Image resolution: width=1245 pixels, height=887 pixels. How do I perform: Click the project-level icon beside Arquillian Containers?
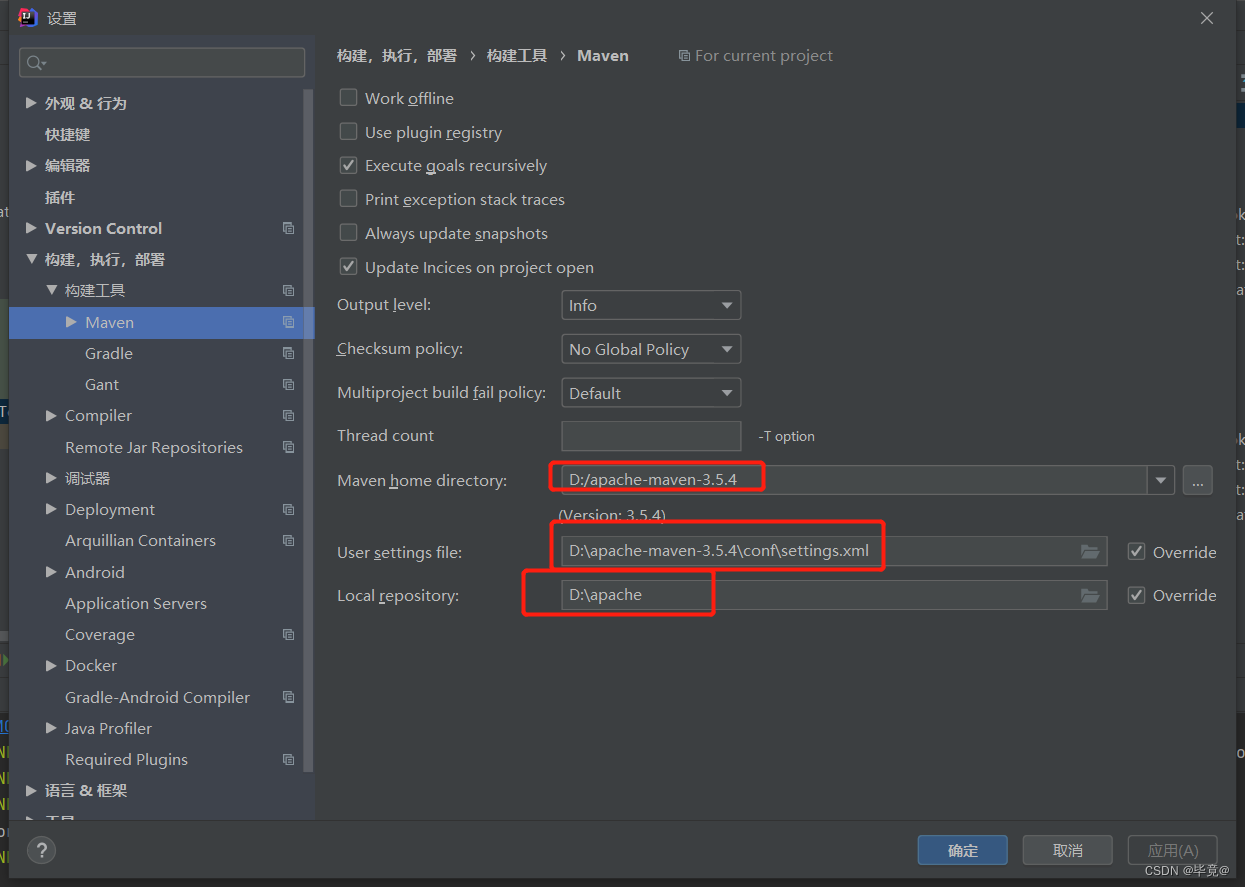pos(288,540)
